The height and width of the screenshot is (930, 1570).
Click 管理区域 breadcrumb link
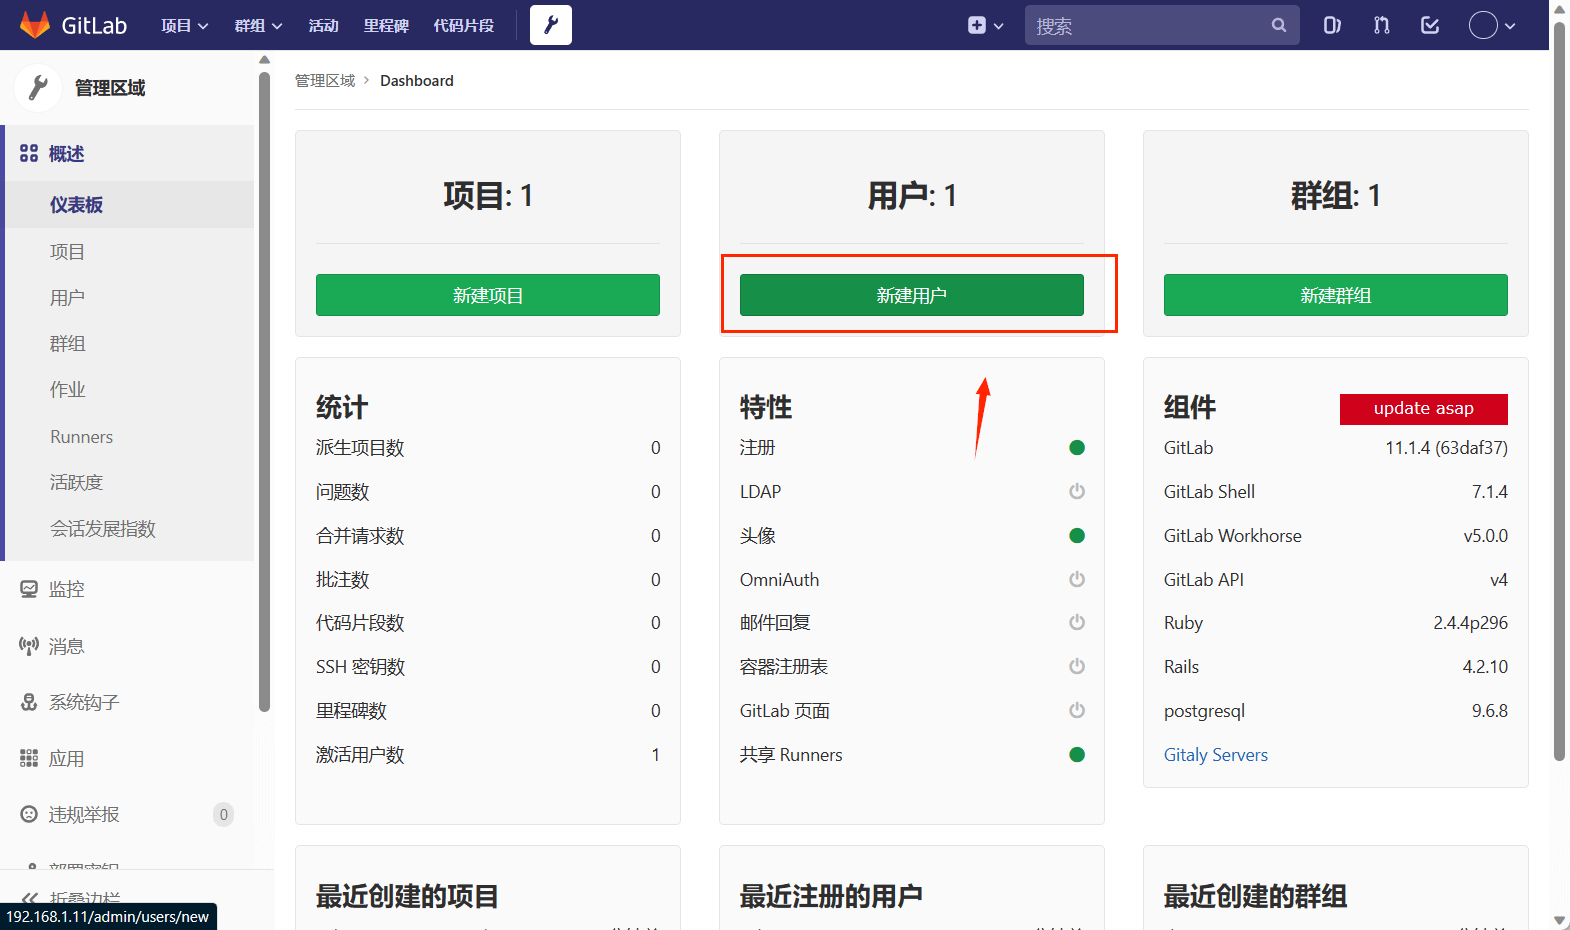click(x=325, y=80)
